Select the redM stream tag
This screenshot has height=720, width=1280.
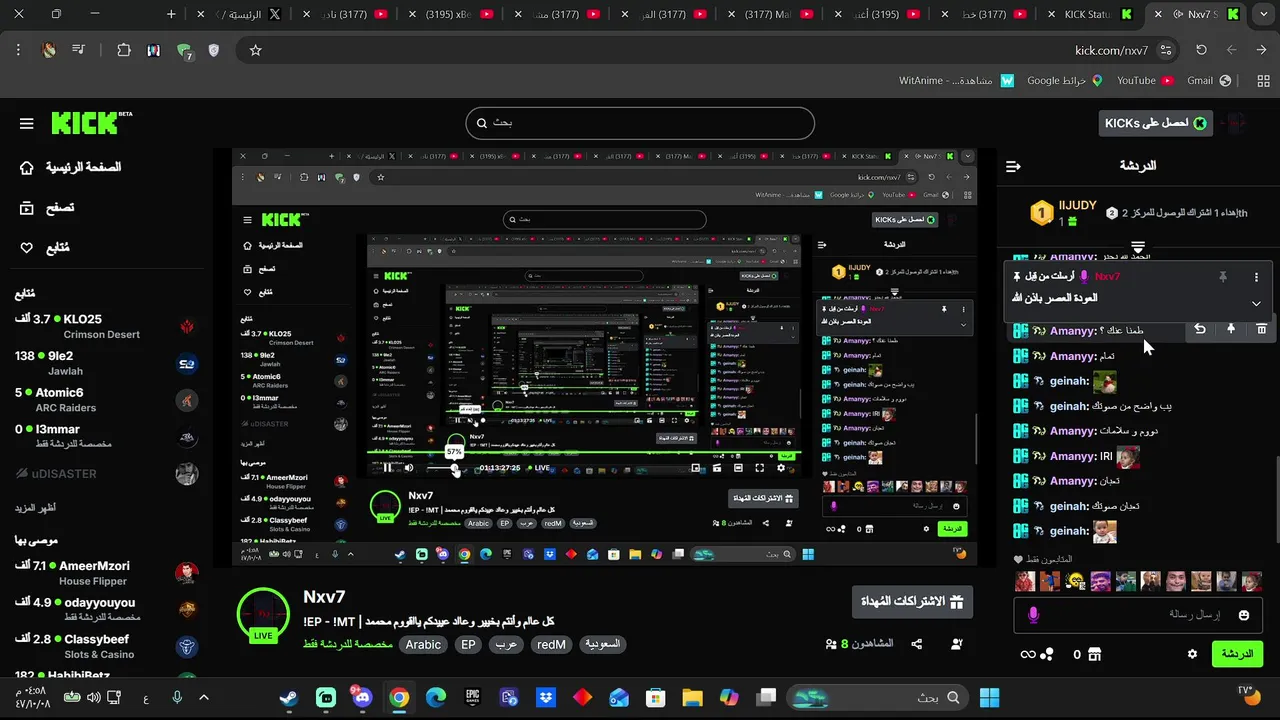point(551,645)
